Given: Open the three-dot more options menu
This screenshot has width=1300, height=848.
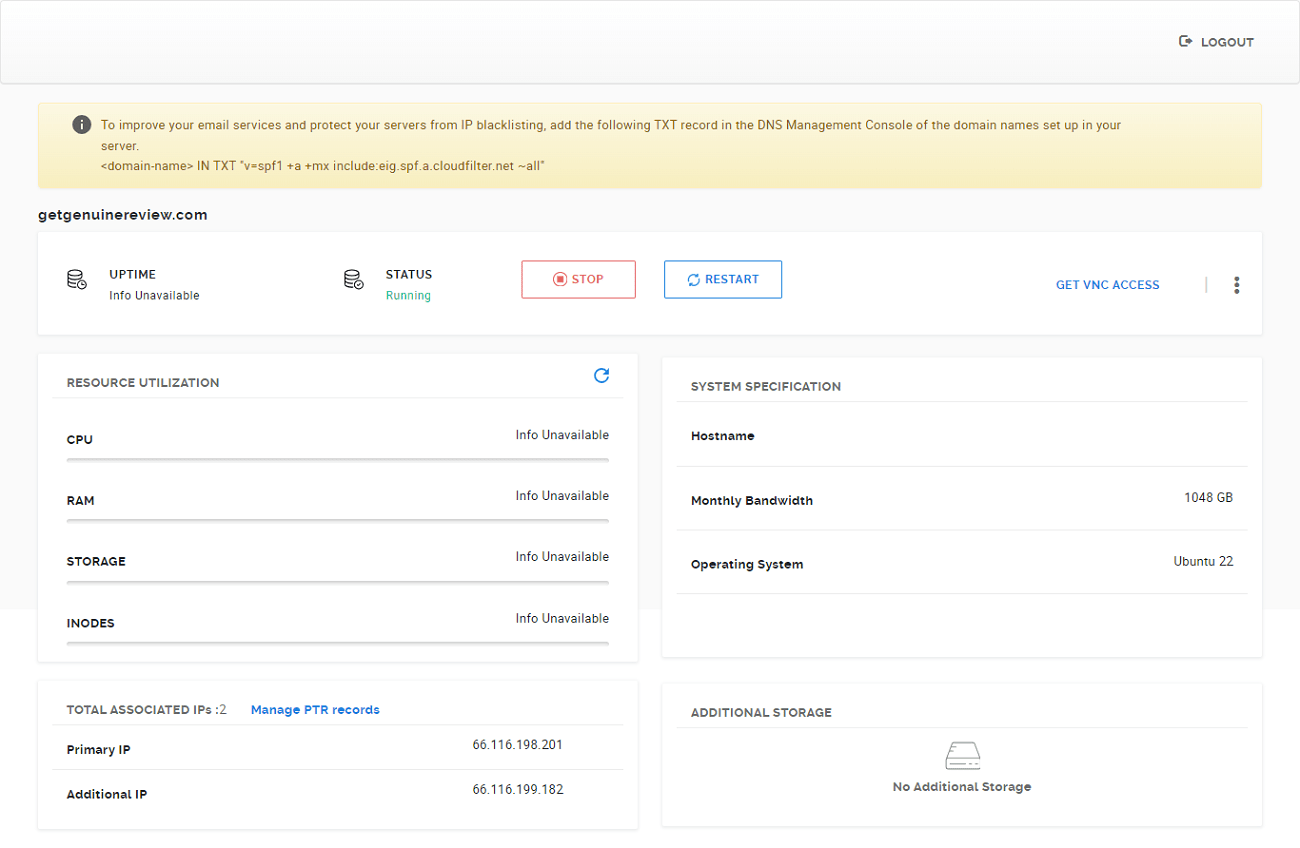Looking at the screenshot, I should (x=1237, y=285).
